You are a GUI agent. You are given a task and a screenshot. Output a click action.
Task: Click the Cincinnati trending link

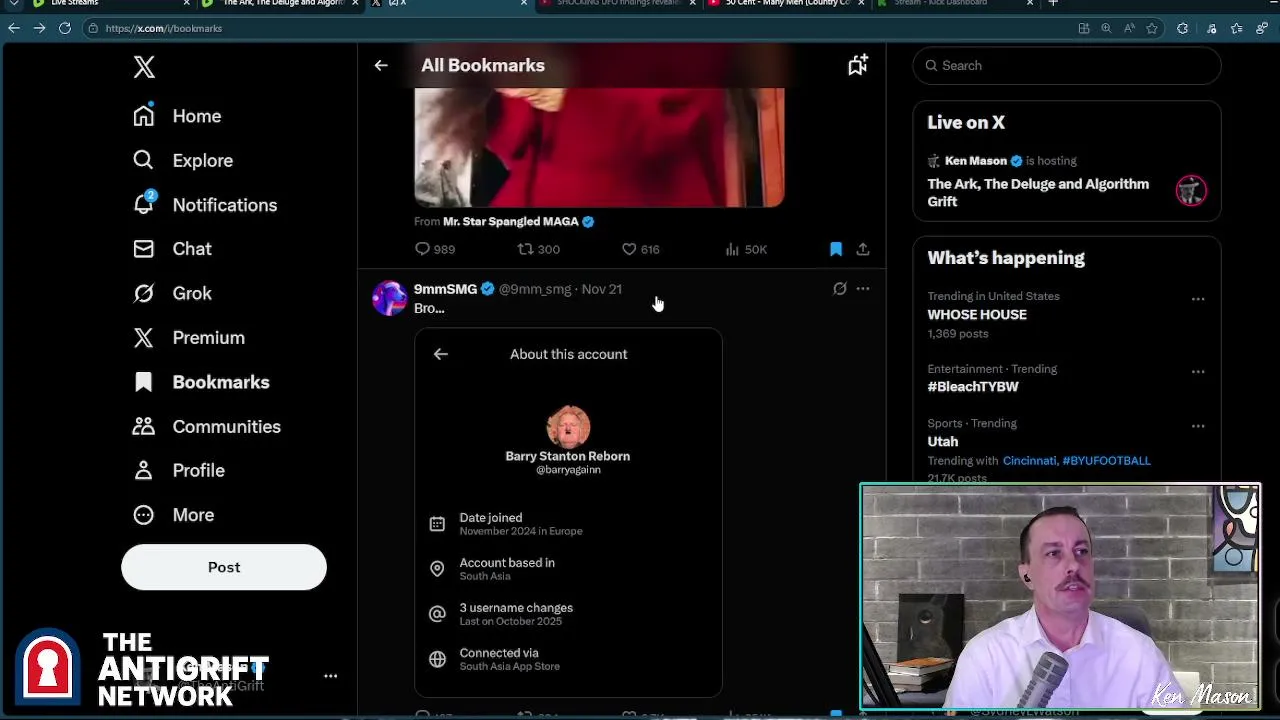coord(1030,461)
